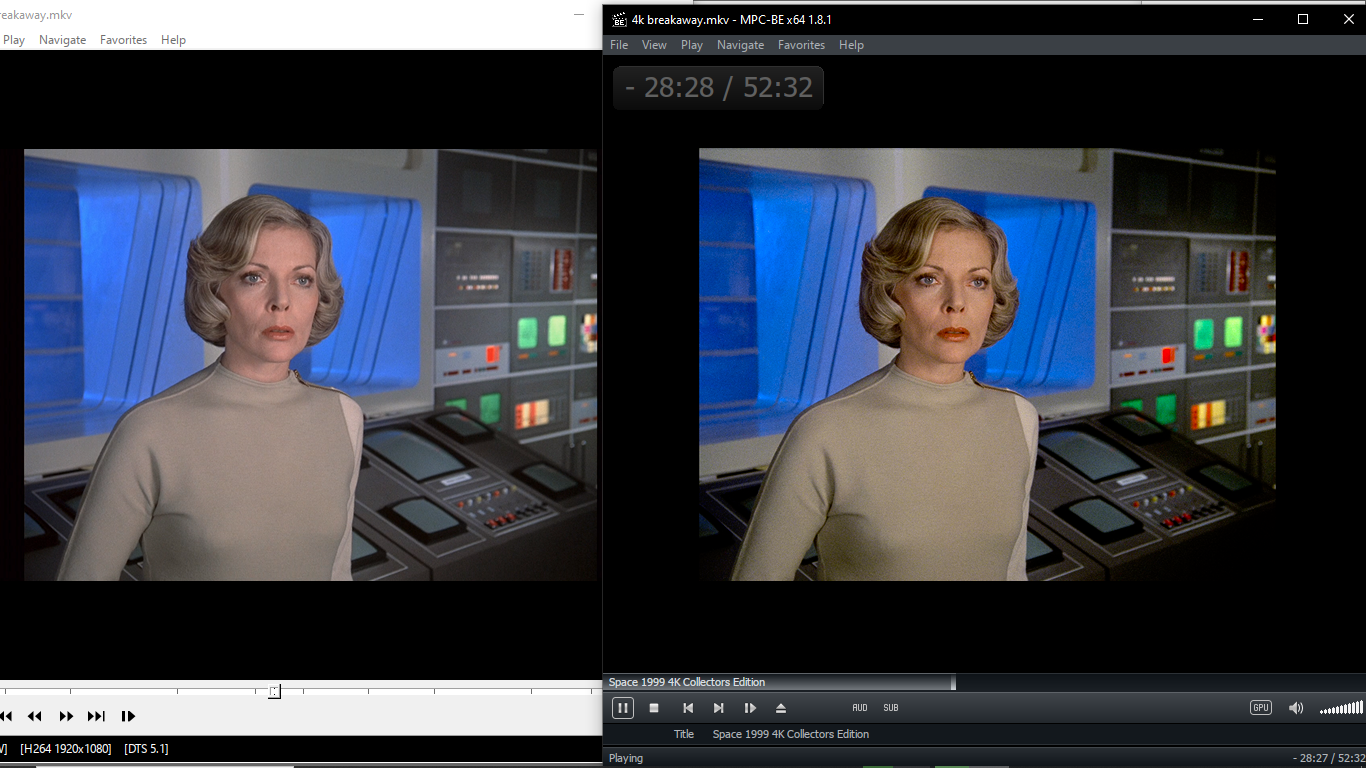This screenshot has height=768, width=1366.
Task: Minimize the left player window
Action: [579, 15]
